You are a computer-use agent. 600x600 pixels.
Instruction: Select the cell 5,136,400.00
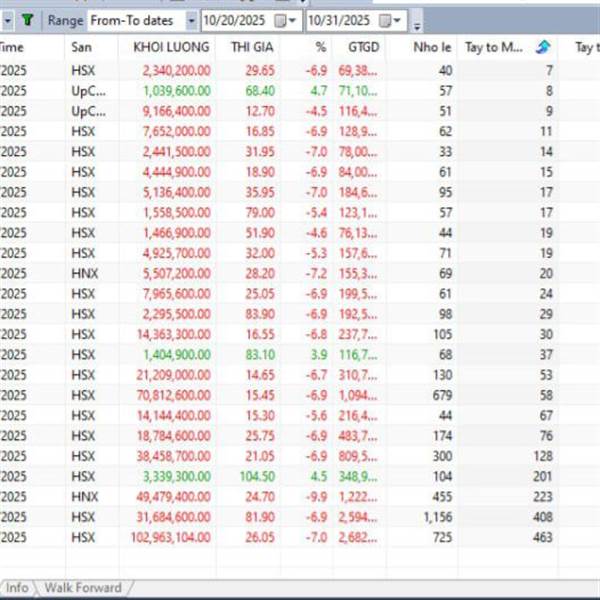176,192
